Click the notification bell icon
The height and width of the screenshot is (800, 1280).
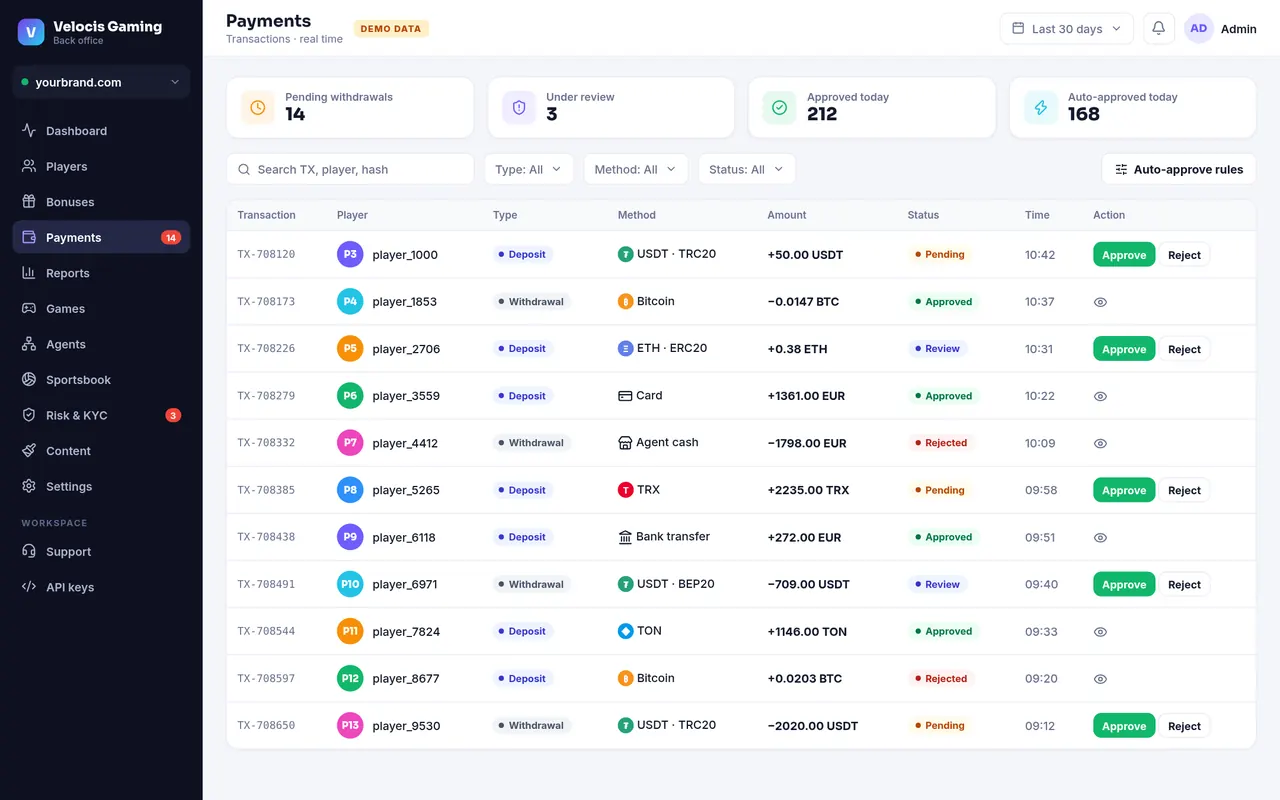pos(1159,29)
